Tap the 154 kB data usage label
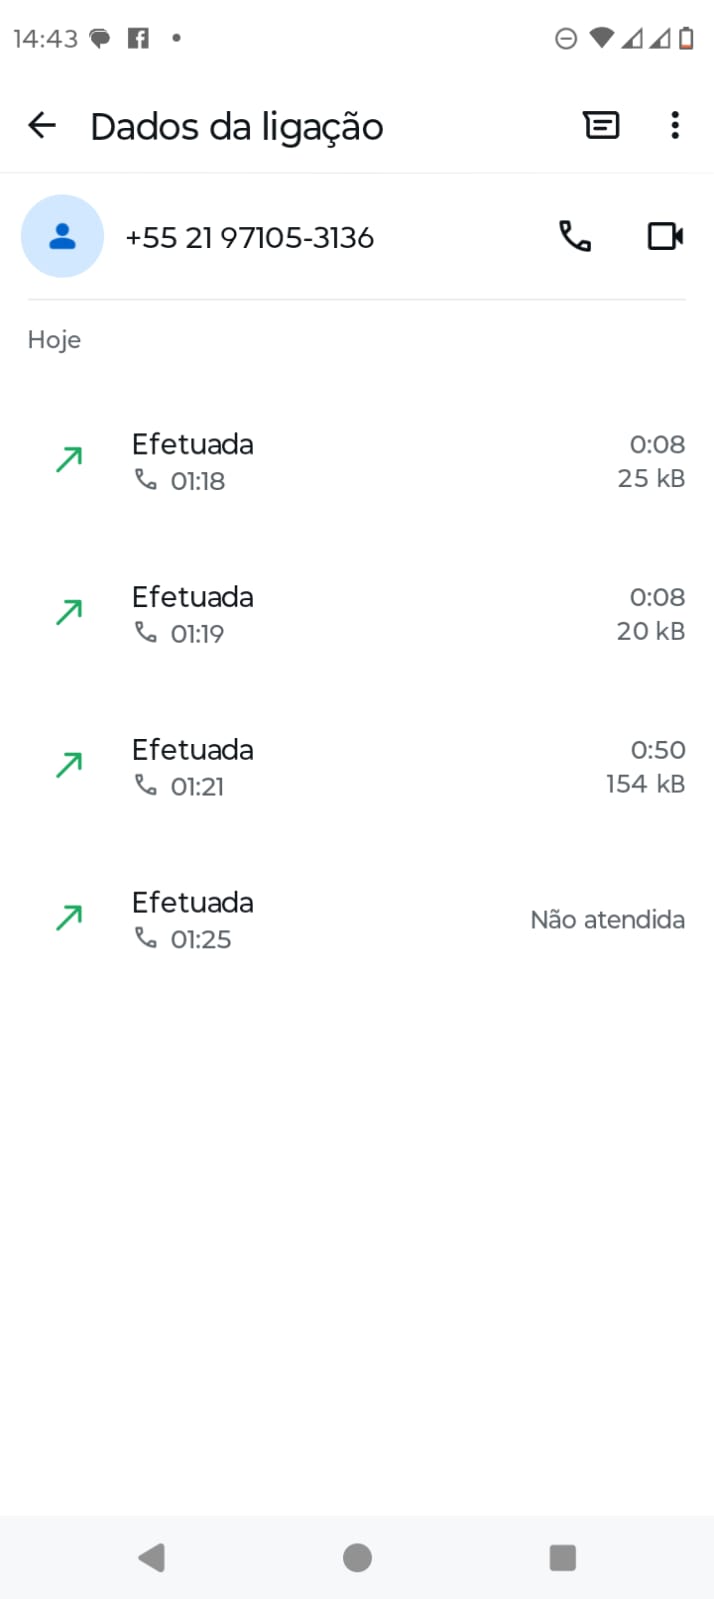The width and height of the screenshot is (714, 1599). [645, 784]
